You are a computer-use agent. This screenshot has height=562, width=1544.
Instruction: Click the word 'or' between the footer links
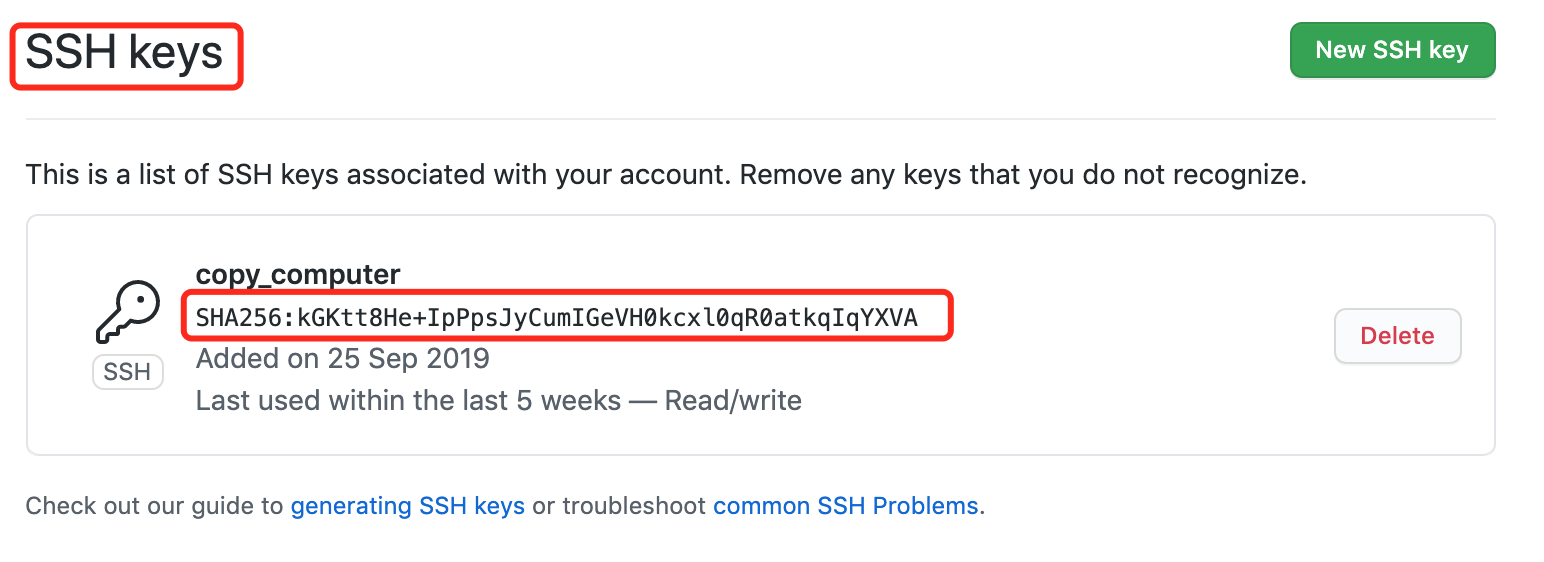tap(543, 506)
